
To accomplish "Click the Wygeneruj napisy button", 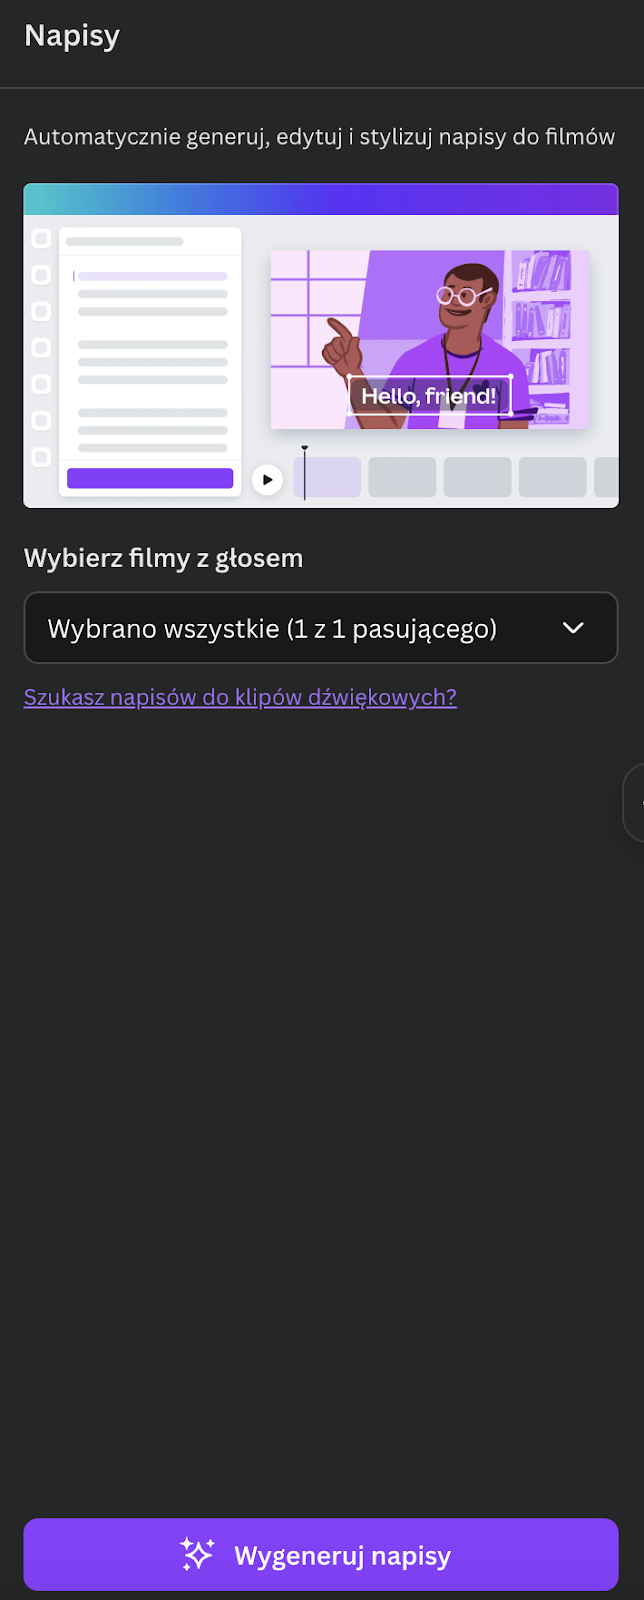I will tap(321, 1554).
